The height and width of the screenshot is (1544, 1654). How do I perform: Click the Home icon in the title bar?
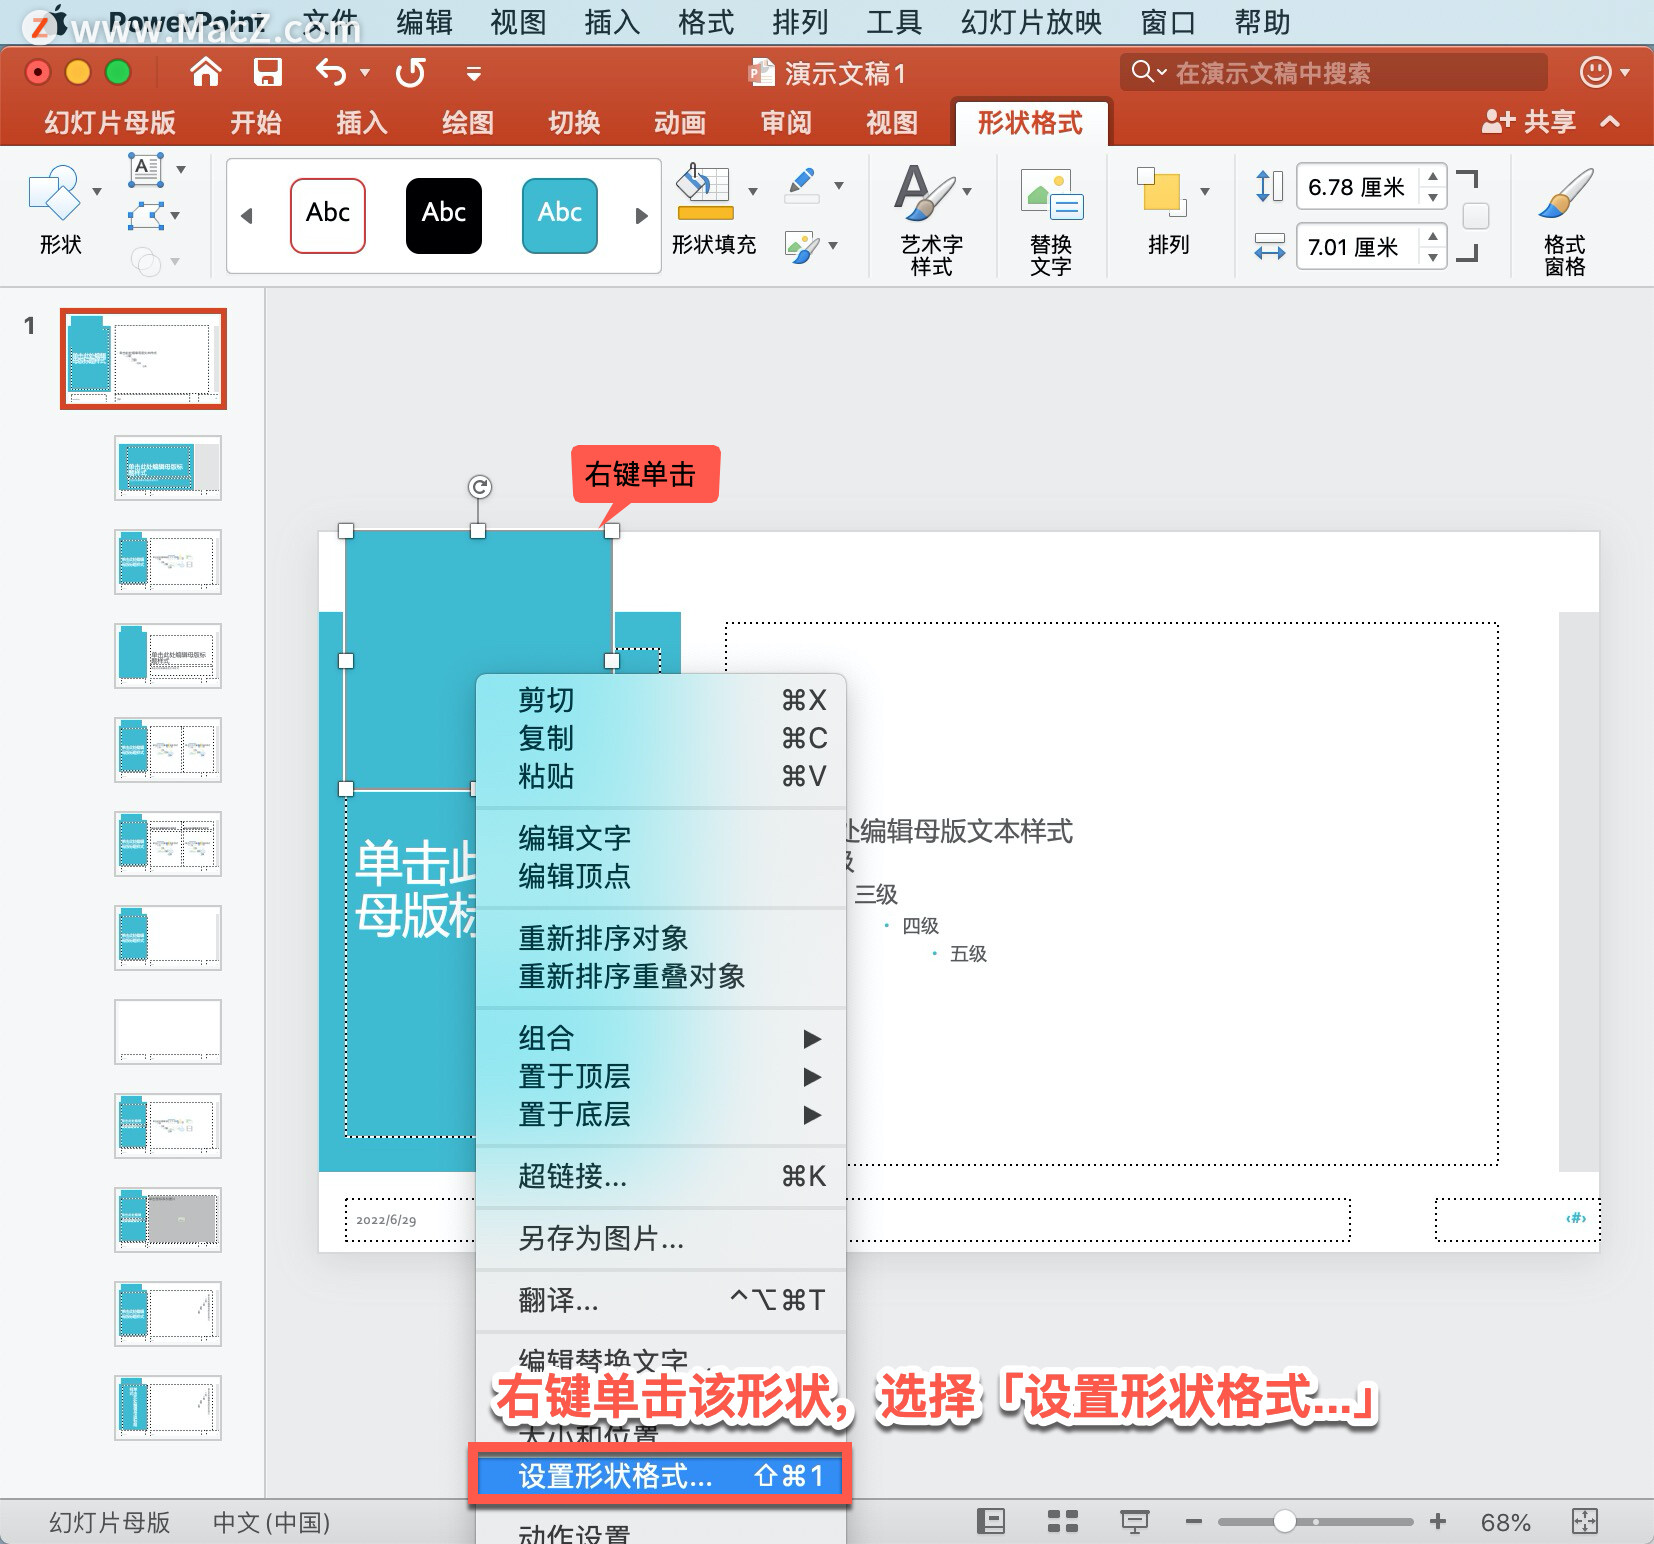click(206, 72)
